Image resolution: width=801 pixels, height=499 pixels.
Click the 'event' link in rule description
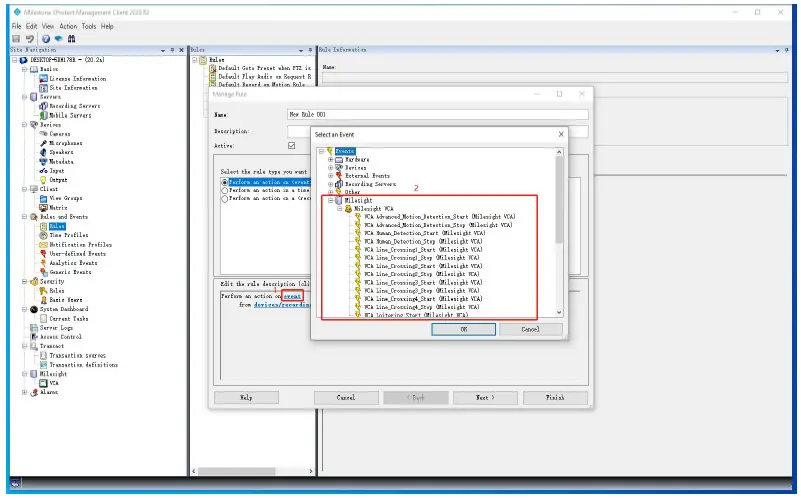[x=292, y=296]
